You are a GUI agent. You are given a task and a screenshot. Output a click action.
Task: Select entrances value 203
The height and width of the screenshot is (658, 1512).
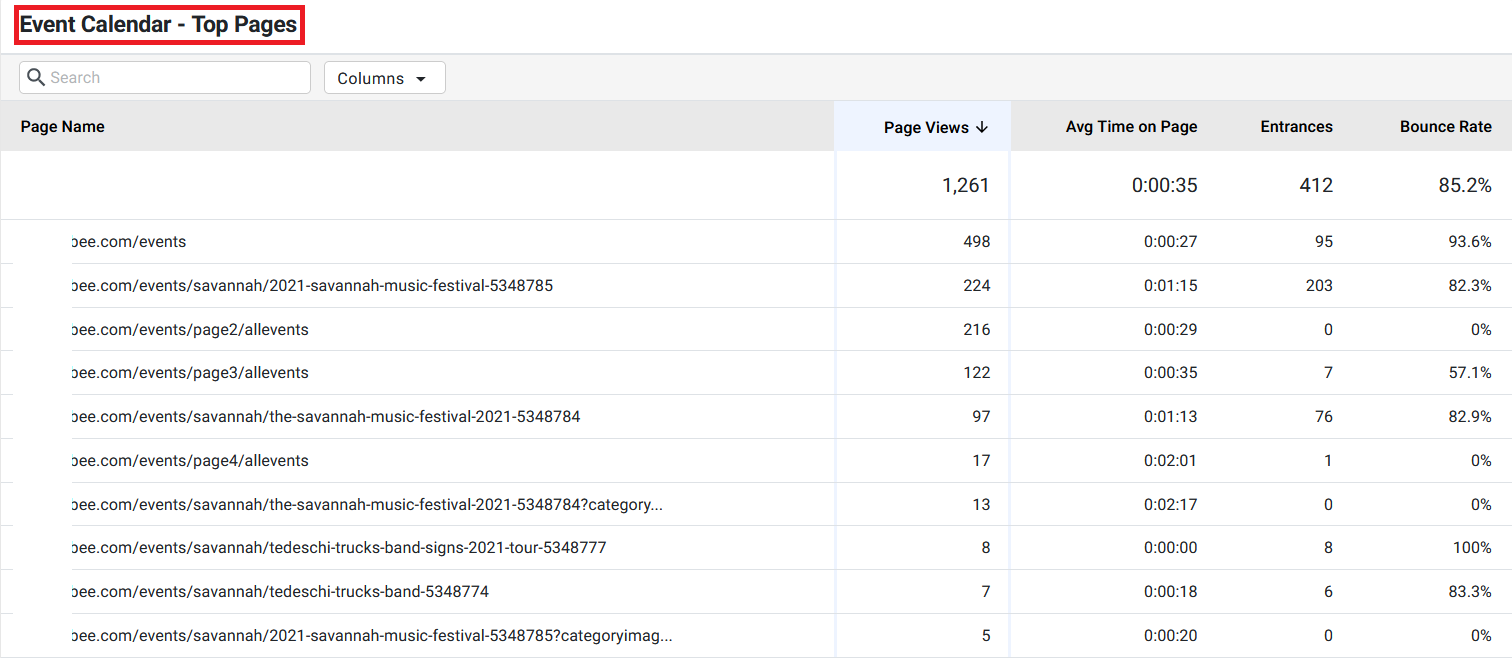(x=1320, y=286)
